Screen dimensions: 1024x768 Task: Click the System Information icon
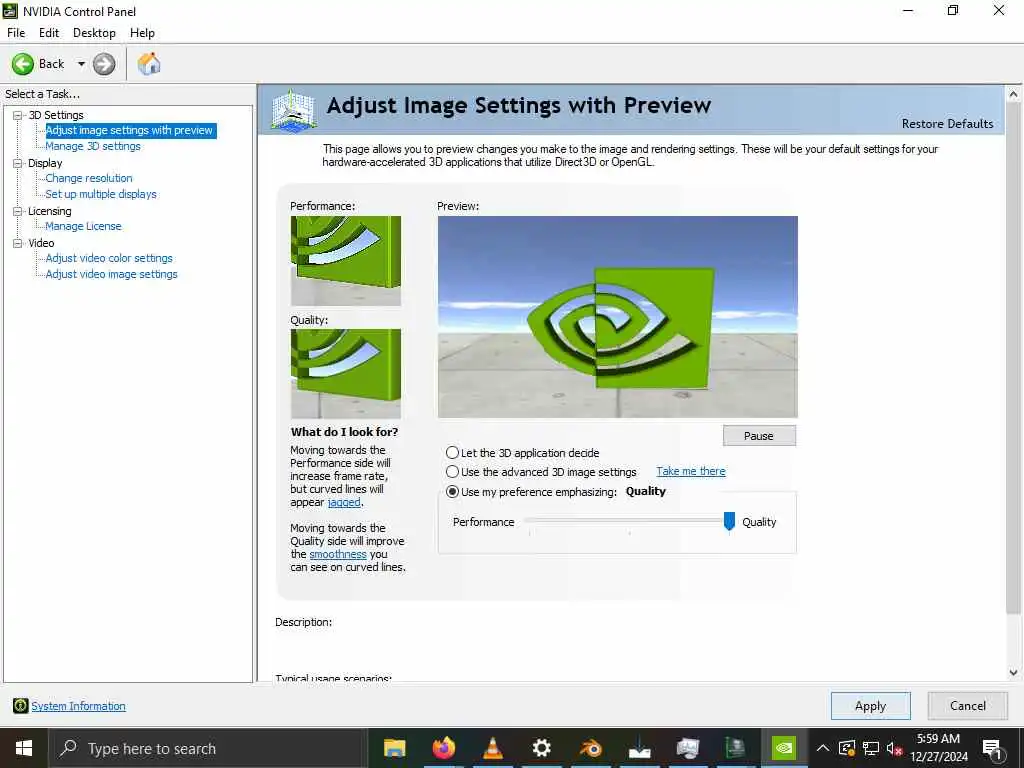tap(20, 706)
